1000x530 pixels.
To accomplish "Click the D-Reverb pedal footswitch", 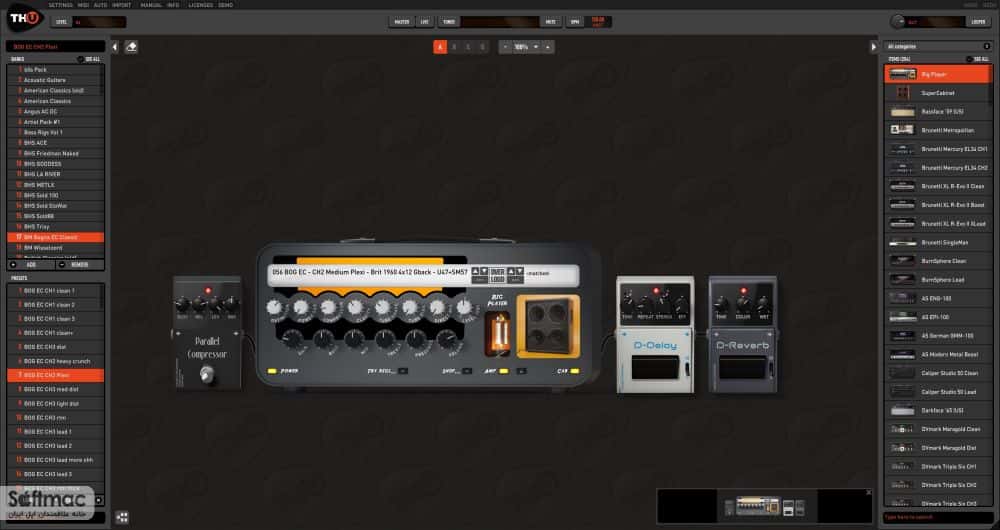I will click(x=742, y=368).
